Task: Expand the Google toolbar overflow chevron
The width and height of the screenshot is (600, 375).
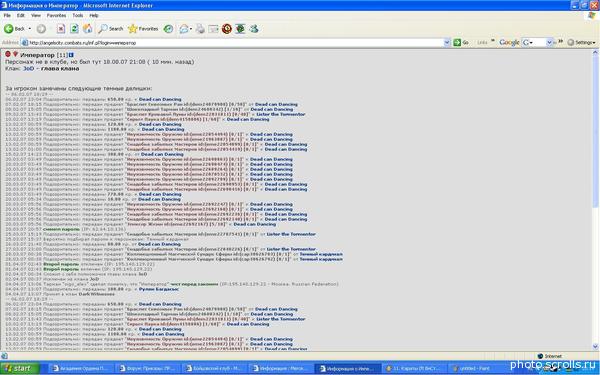Action: 561,41
